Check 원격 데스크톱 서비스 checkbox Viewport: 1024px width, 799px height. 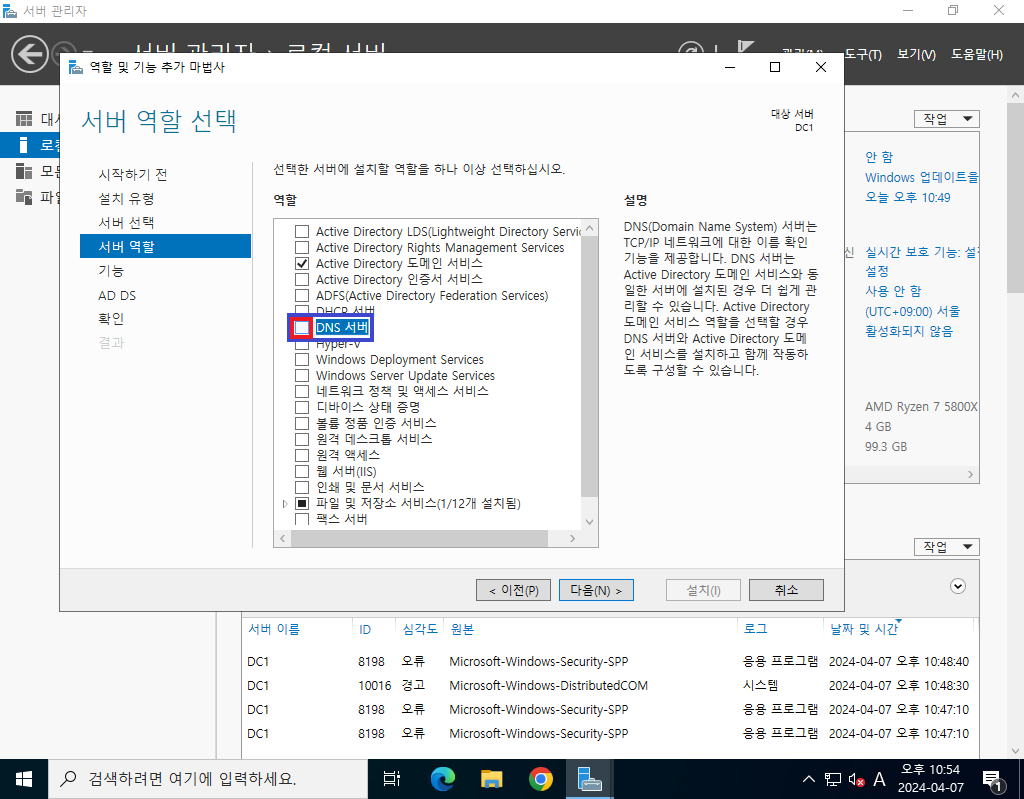click(x=302, y=439)
